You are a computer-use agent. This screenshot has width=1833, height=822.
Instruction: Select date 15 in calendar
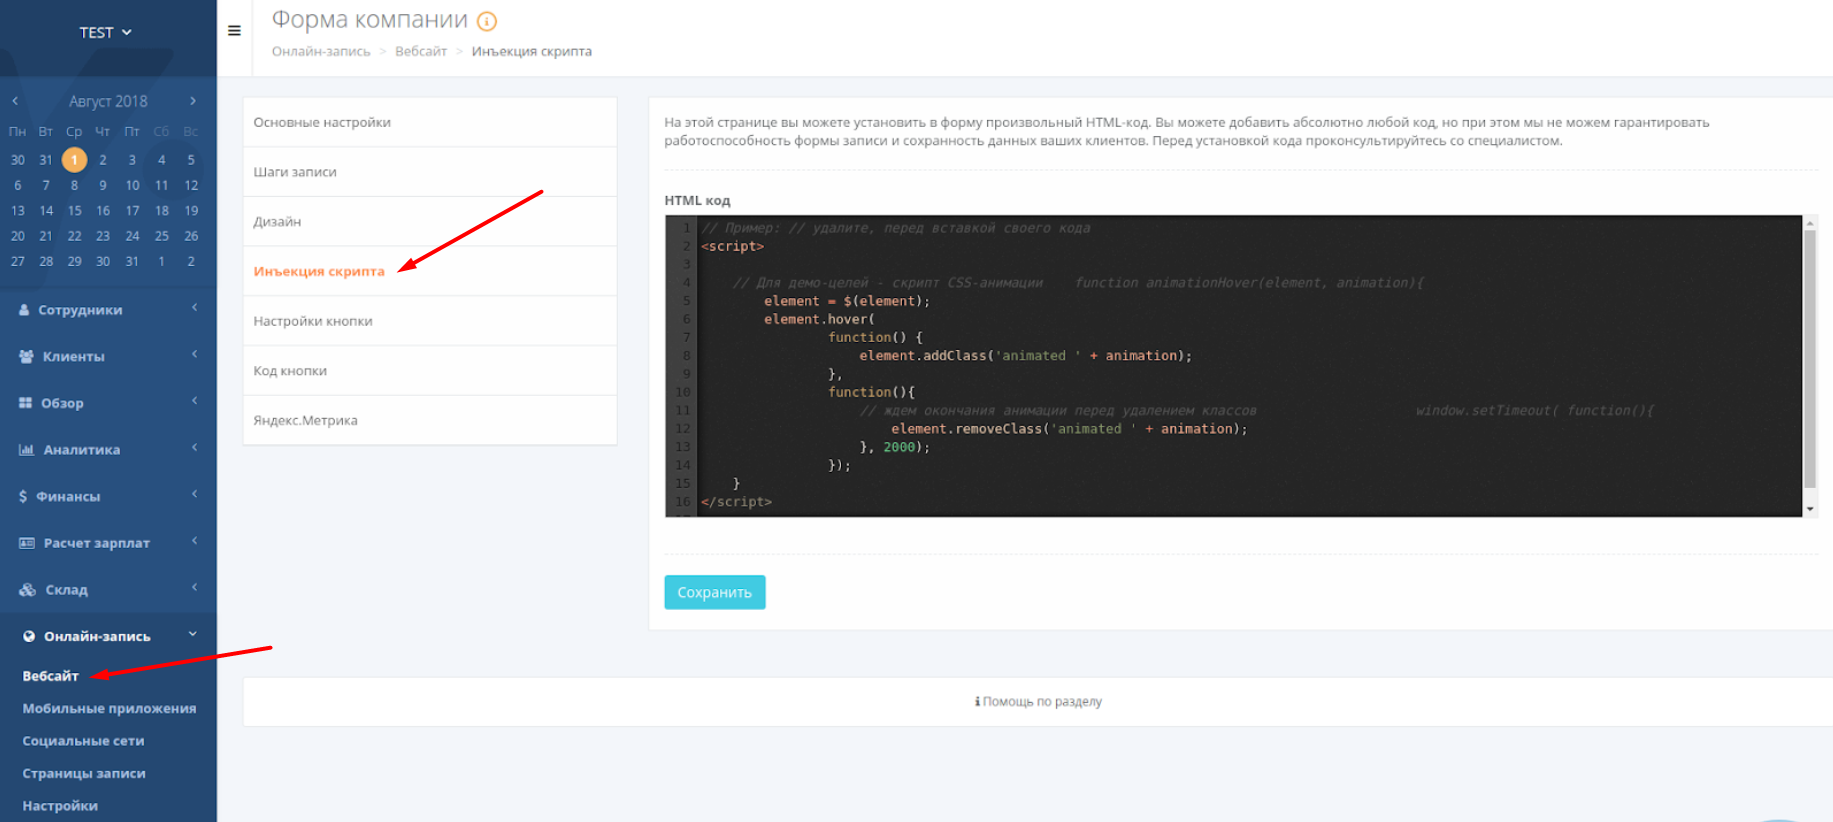click(74, 211)
